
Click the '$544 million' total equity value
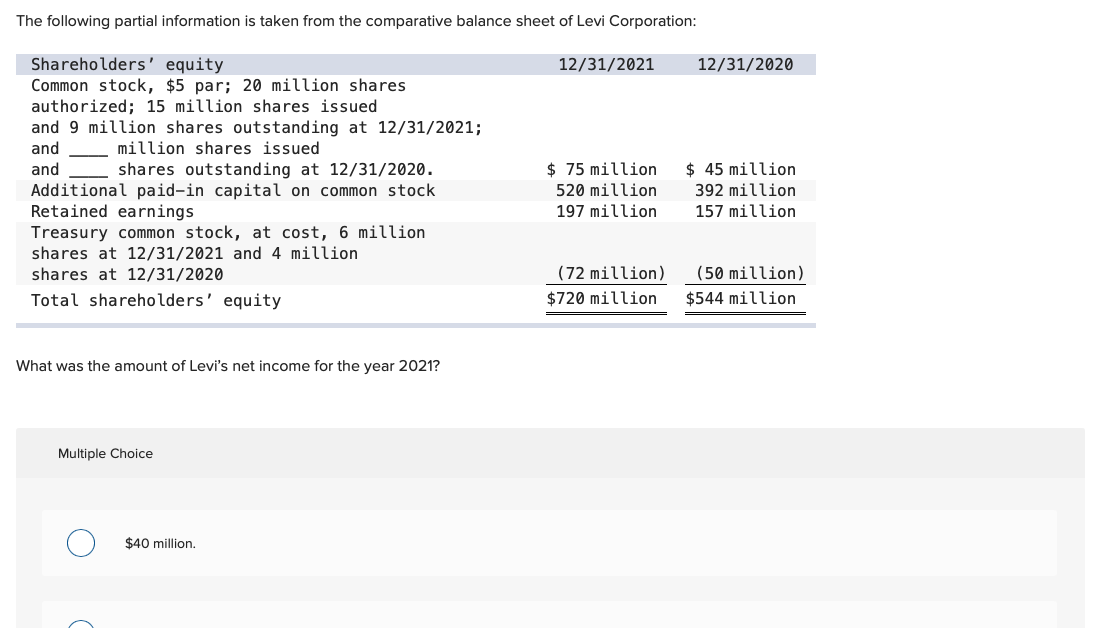[741, 299]
